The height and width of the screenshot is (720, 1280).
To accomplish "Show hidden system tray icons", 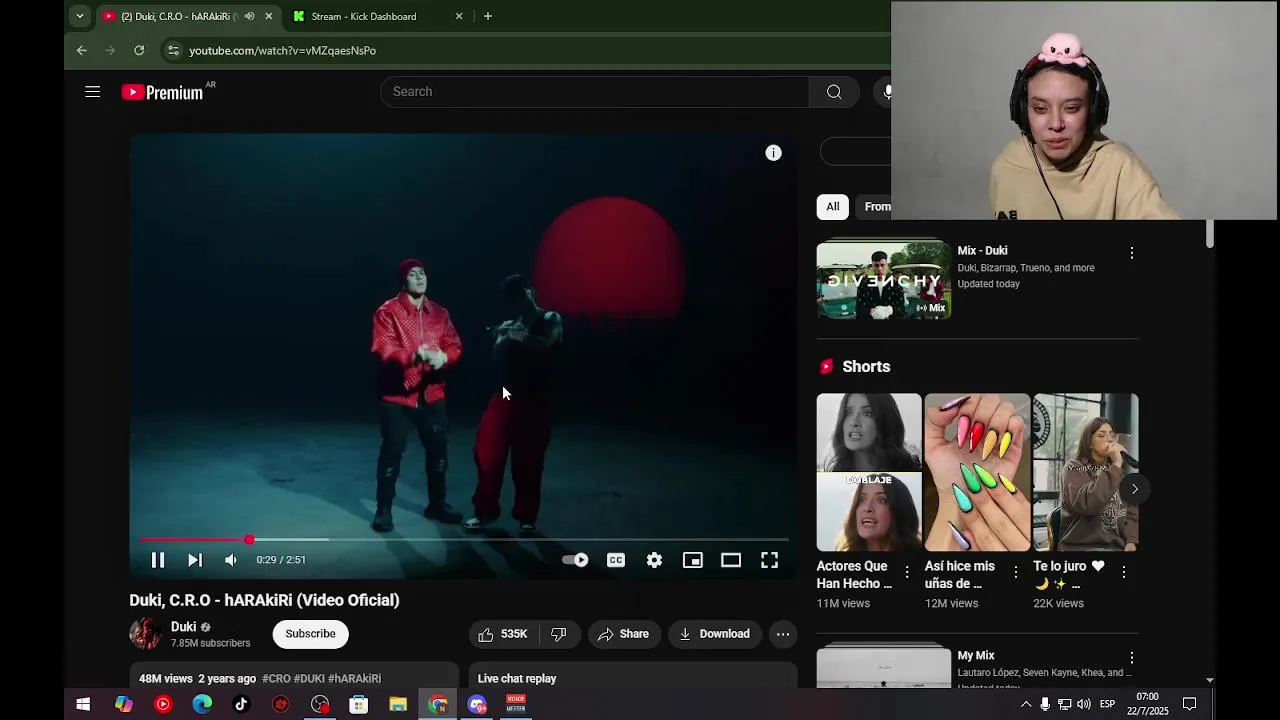I will [x=1026, y=704].
